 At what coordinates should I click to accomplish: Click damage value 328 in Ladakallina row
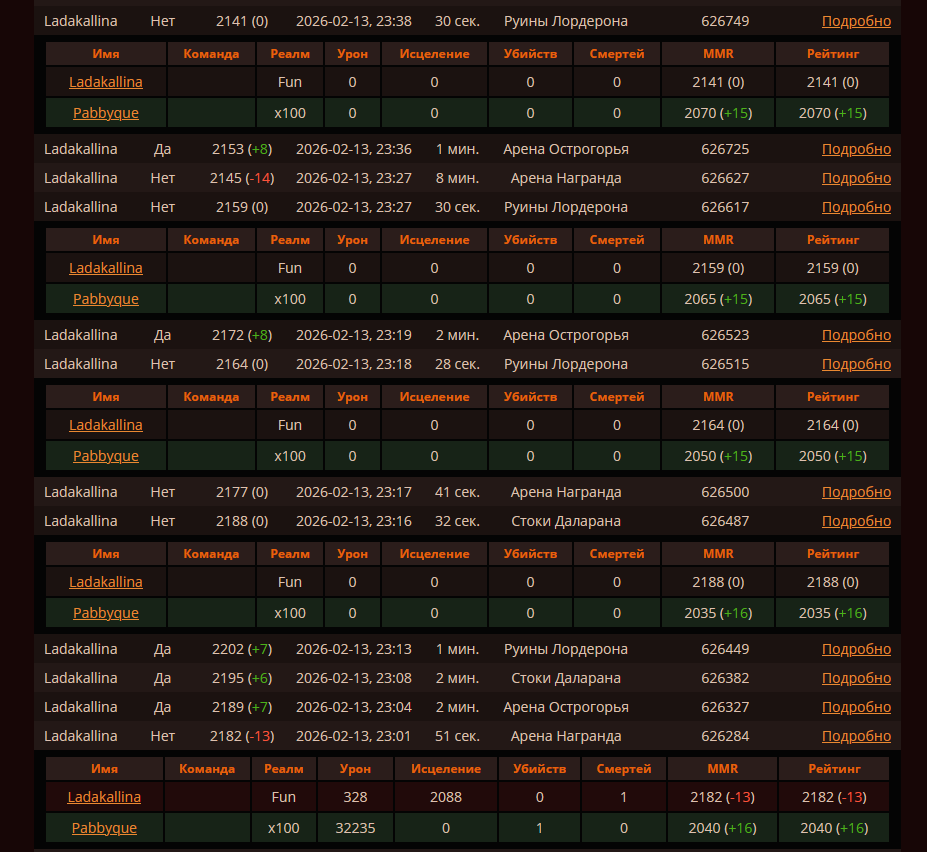pos(355,797)
